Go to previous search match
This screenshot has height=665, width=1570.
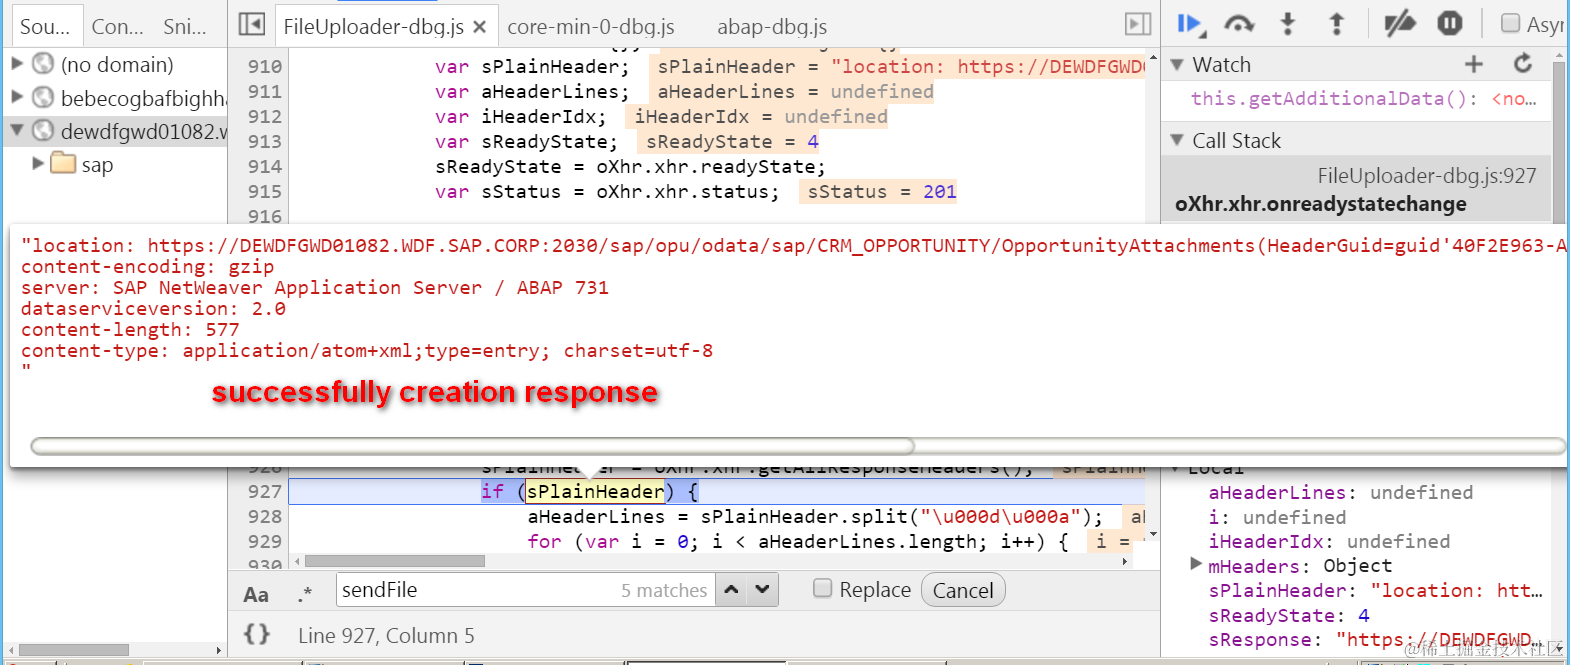[x=732, y=590]
